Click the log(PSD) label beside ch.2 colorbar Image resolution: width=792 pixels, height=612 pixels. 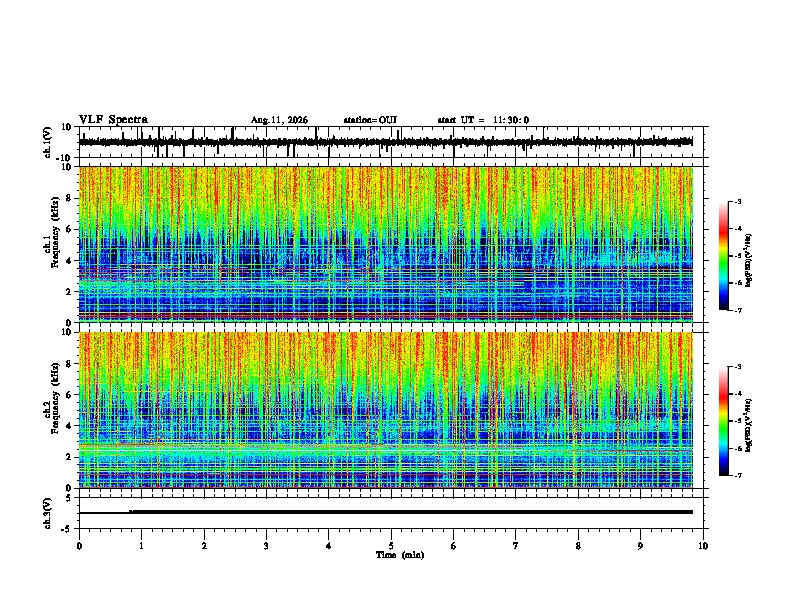[749, 425]
